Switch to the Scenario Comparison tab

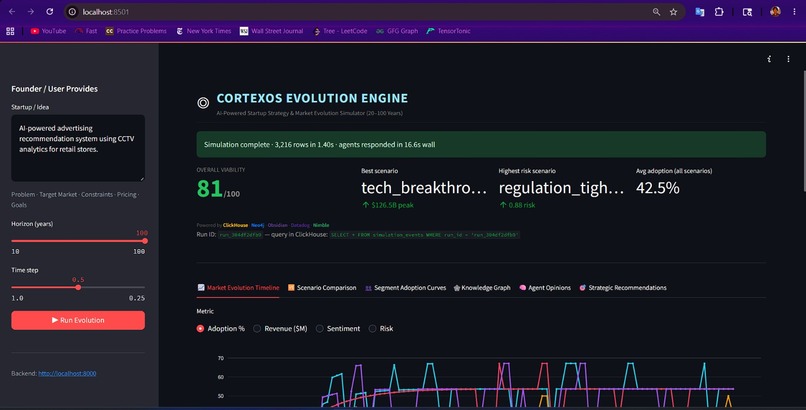[x=322, y=288]
